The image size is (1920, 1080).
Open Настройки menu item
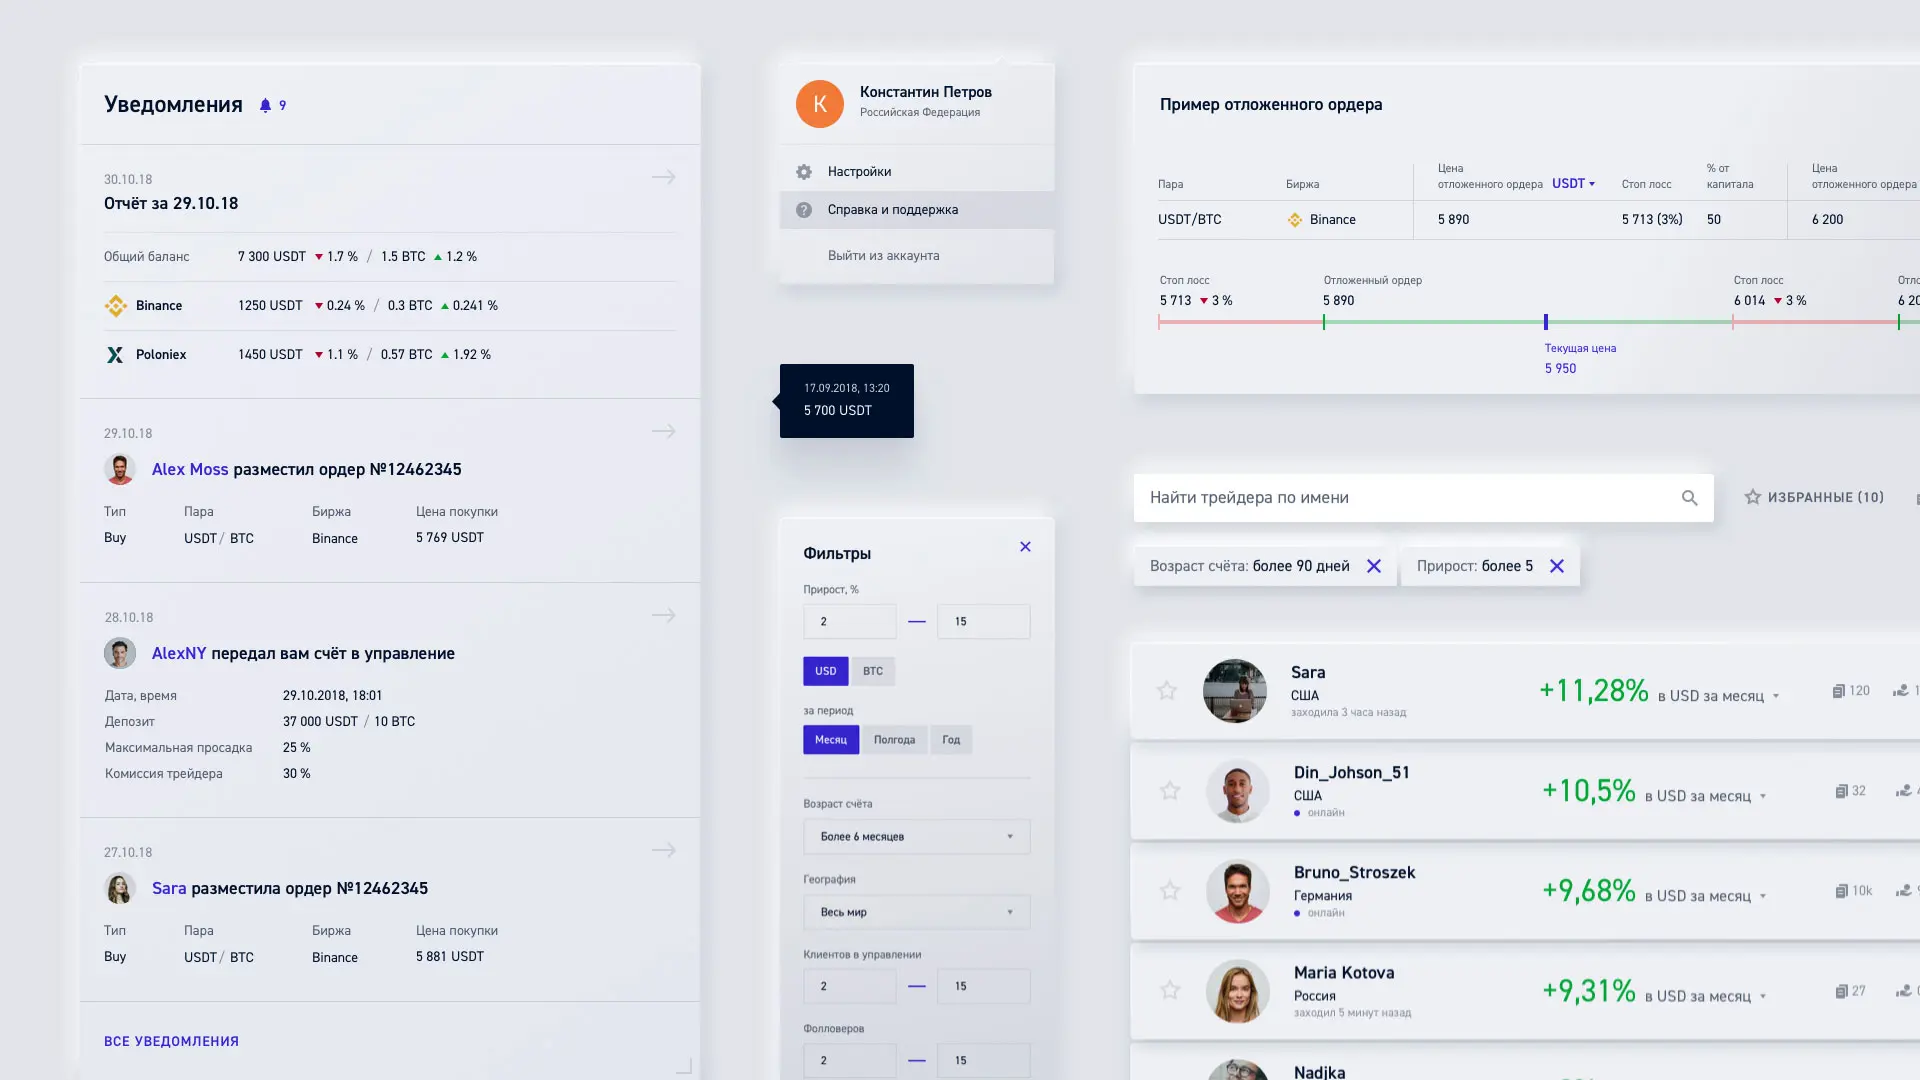click(x=917, y=172)
